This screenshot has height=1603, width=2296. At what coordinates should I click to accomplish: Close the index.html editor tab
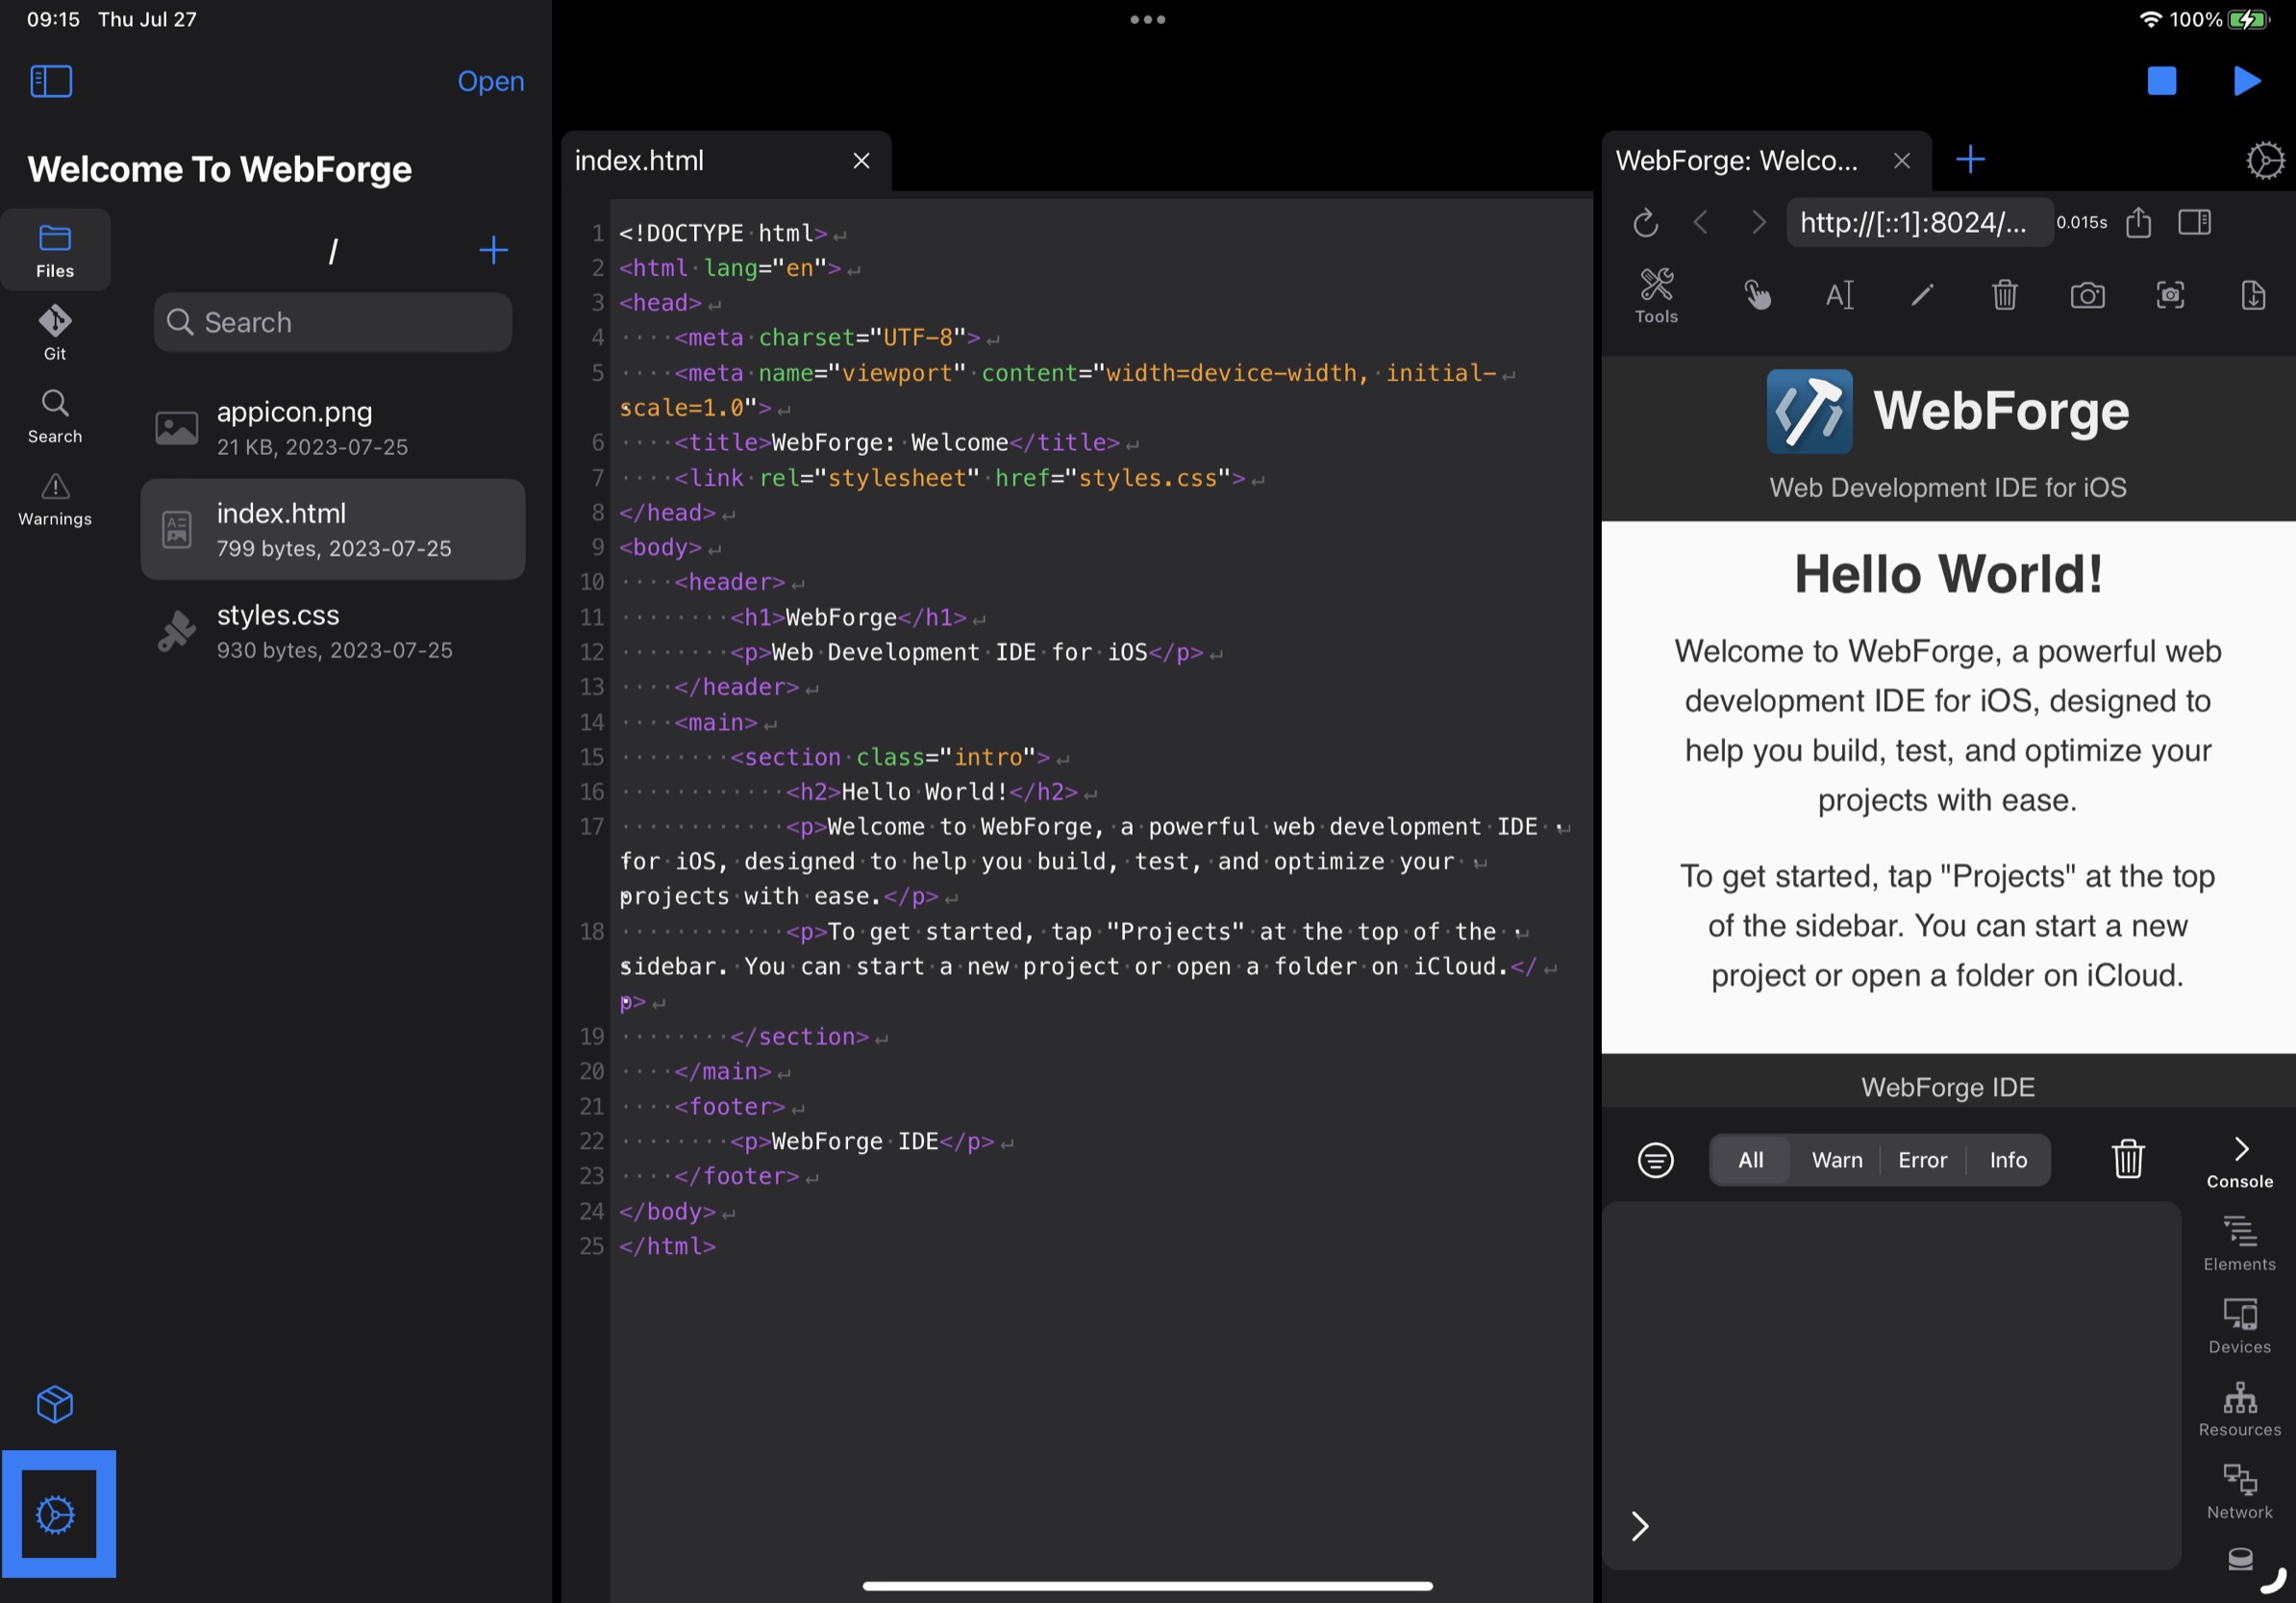pyautogui.click(x=861, y=161)
